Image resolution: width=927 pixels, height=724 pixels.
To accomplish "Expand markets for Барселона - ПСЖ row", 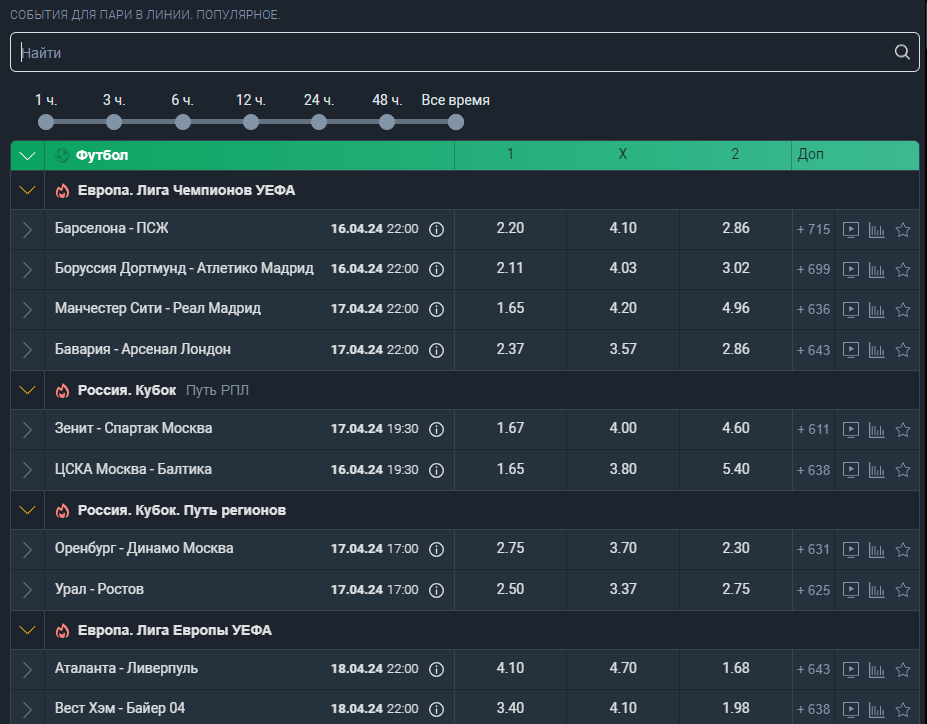I will 27,229.
